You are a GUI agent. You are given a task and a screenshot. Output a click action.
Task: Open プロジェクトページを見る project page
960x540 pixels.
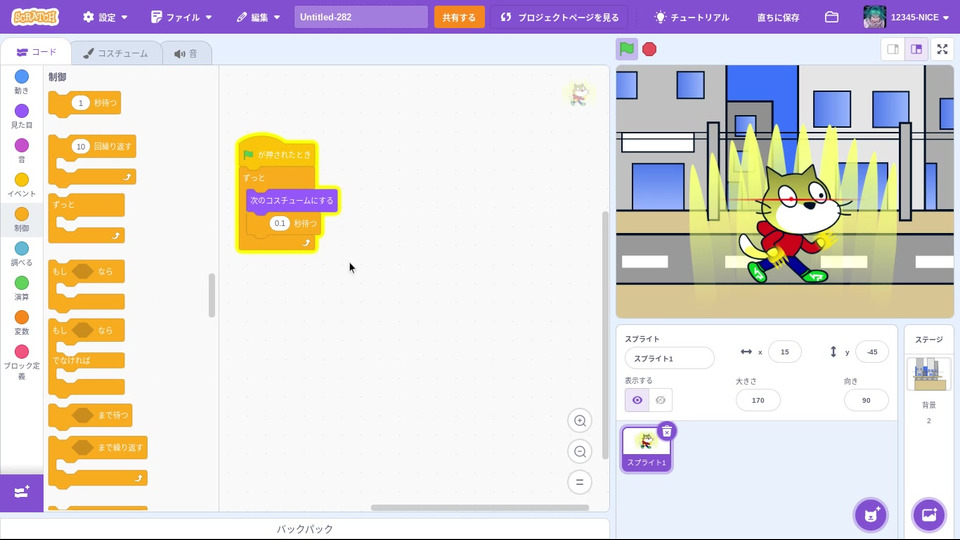560,17
